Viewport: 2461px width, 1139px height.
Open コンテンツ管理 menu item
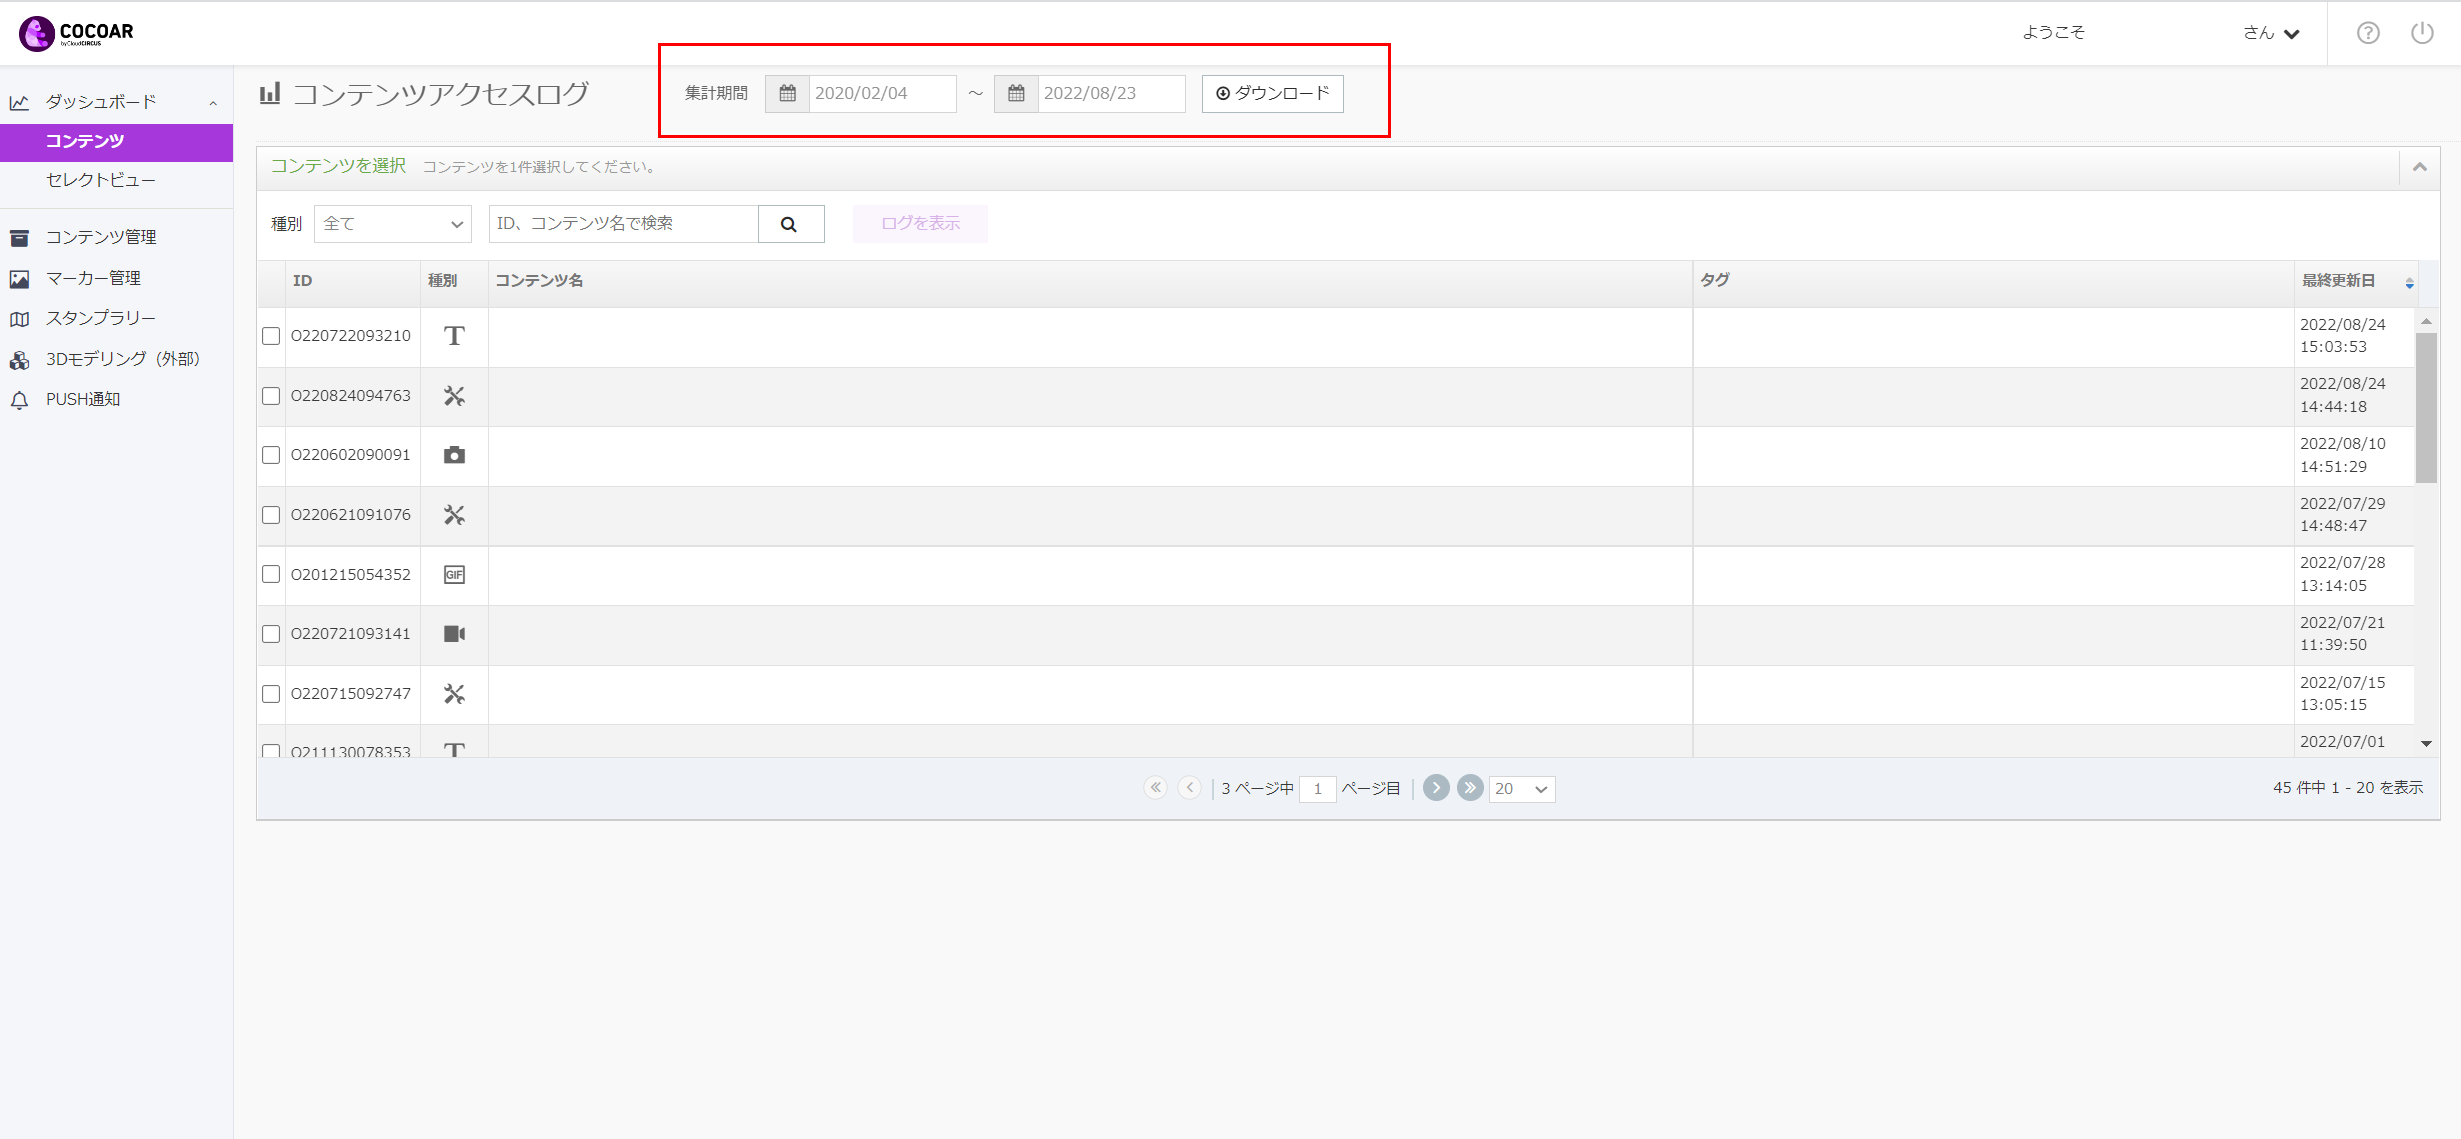point(101,237)
